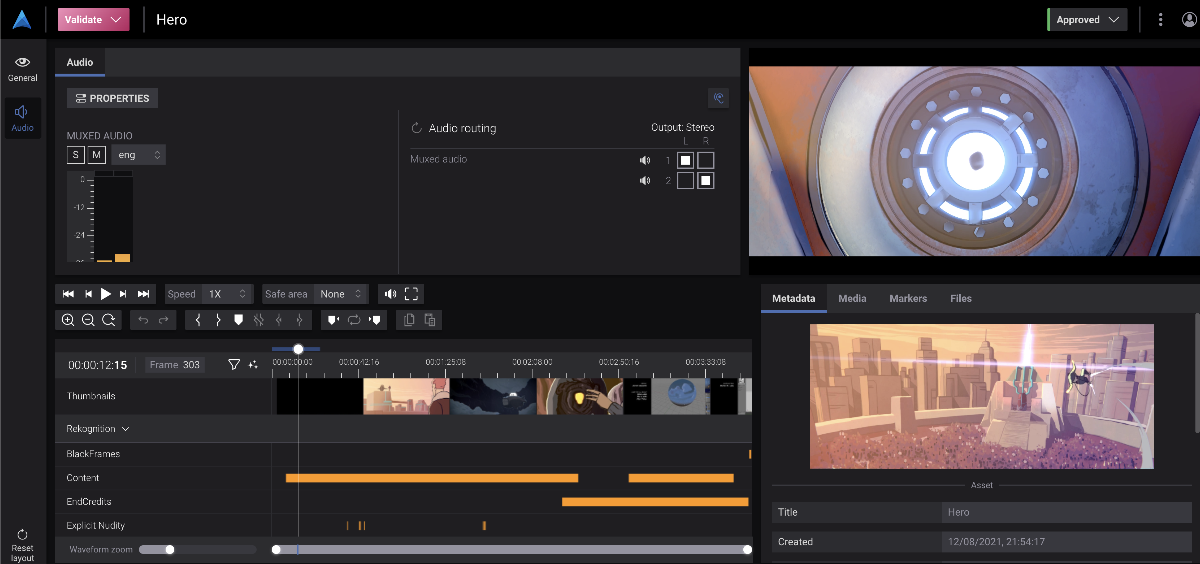1200x564 pixels.
Task: Open the Approved status dropdown
Action: 1088,19
